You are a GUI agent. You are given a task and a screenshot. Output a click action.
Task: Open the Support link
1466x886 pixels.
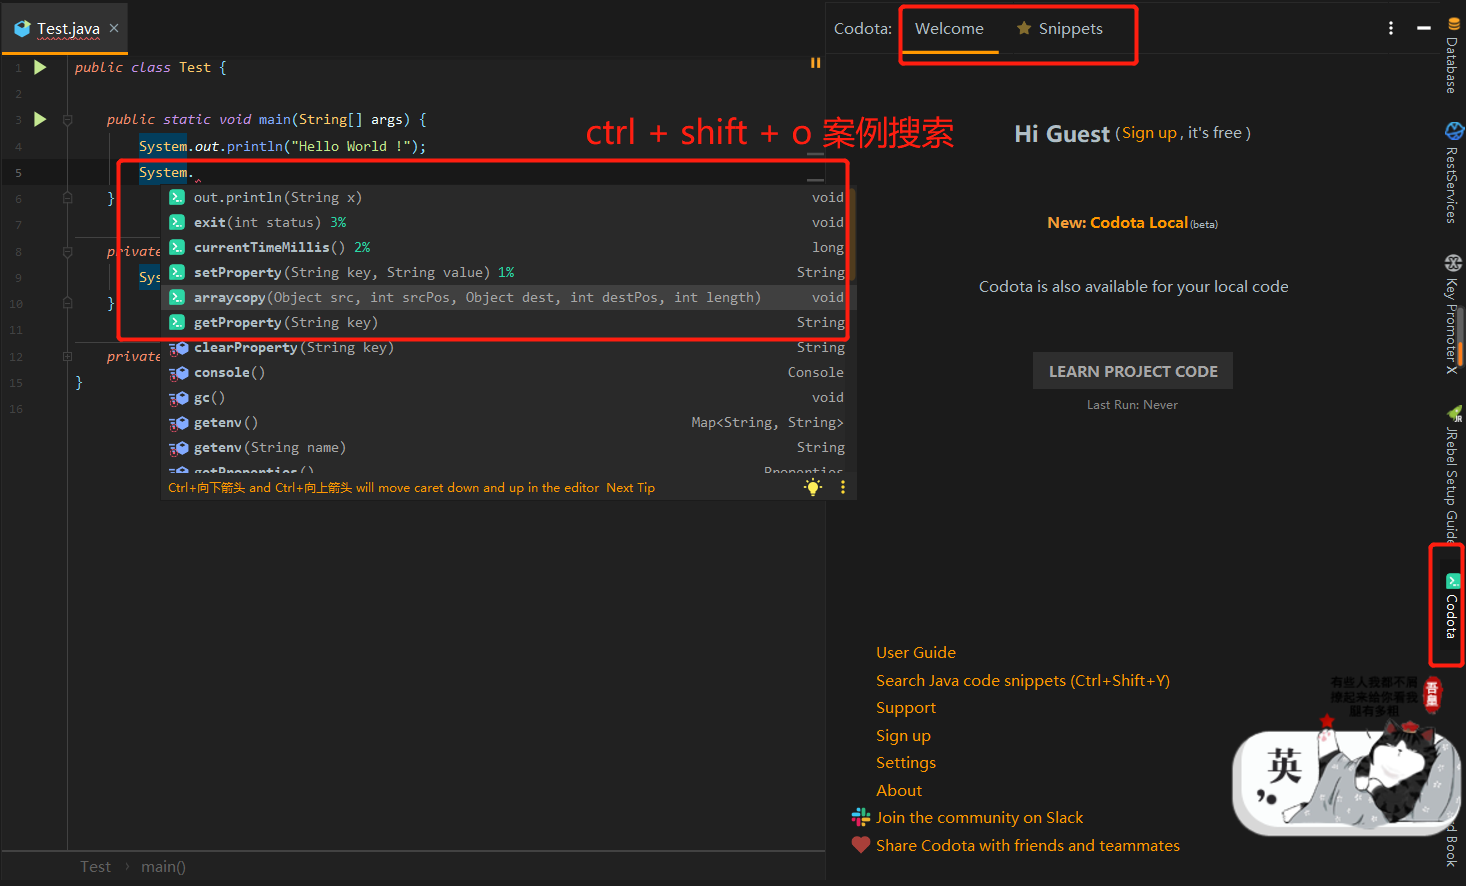[x=906, y=707]
